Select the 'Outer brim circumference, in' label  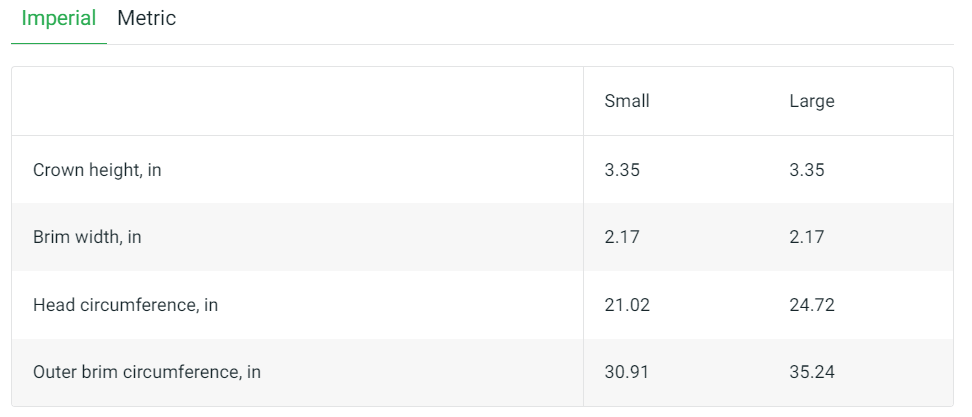147,372
